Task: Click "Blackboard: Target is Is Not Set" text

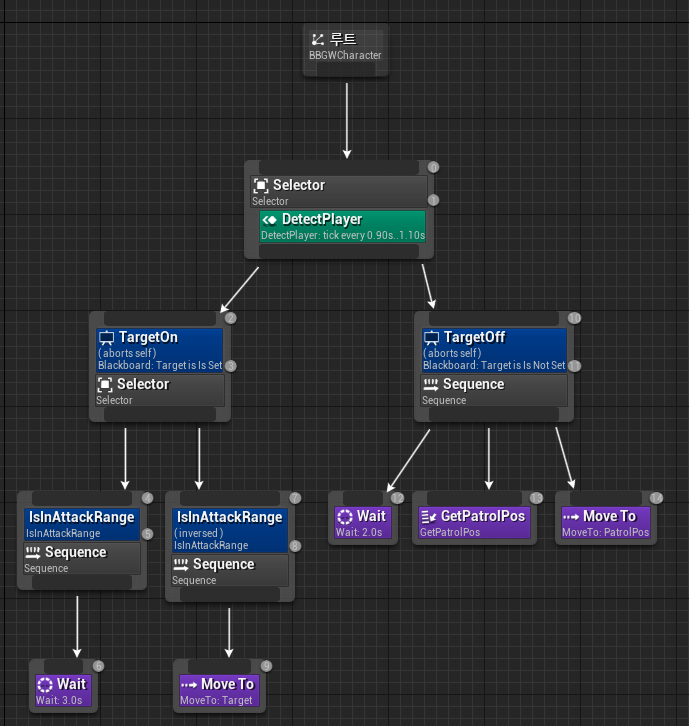Action: point(494,365)
